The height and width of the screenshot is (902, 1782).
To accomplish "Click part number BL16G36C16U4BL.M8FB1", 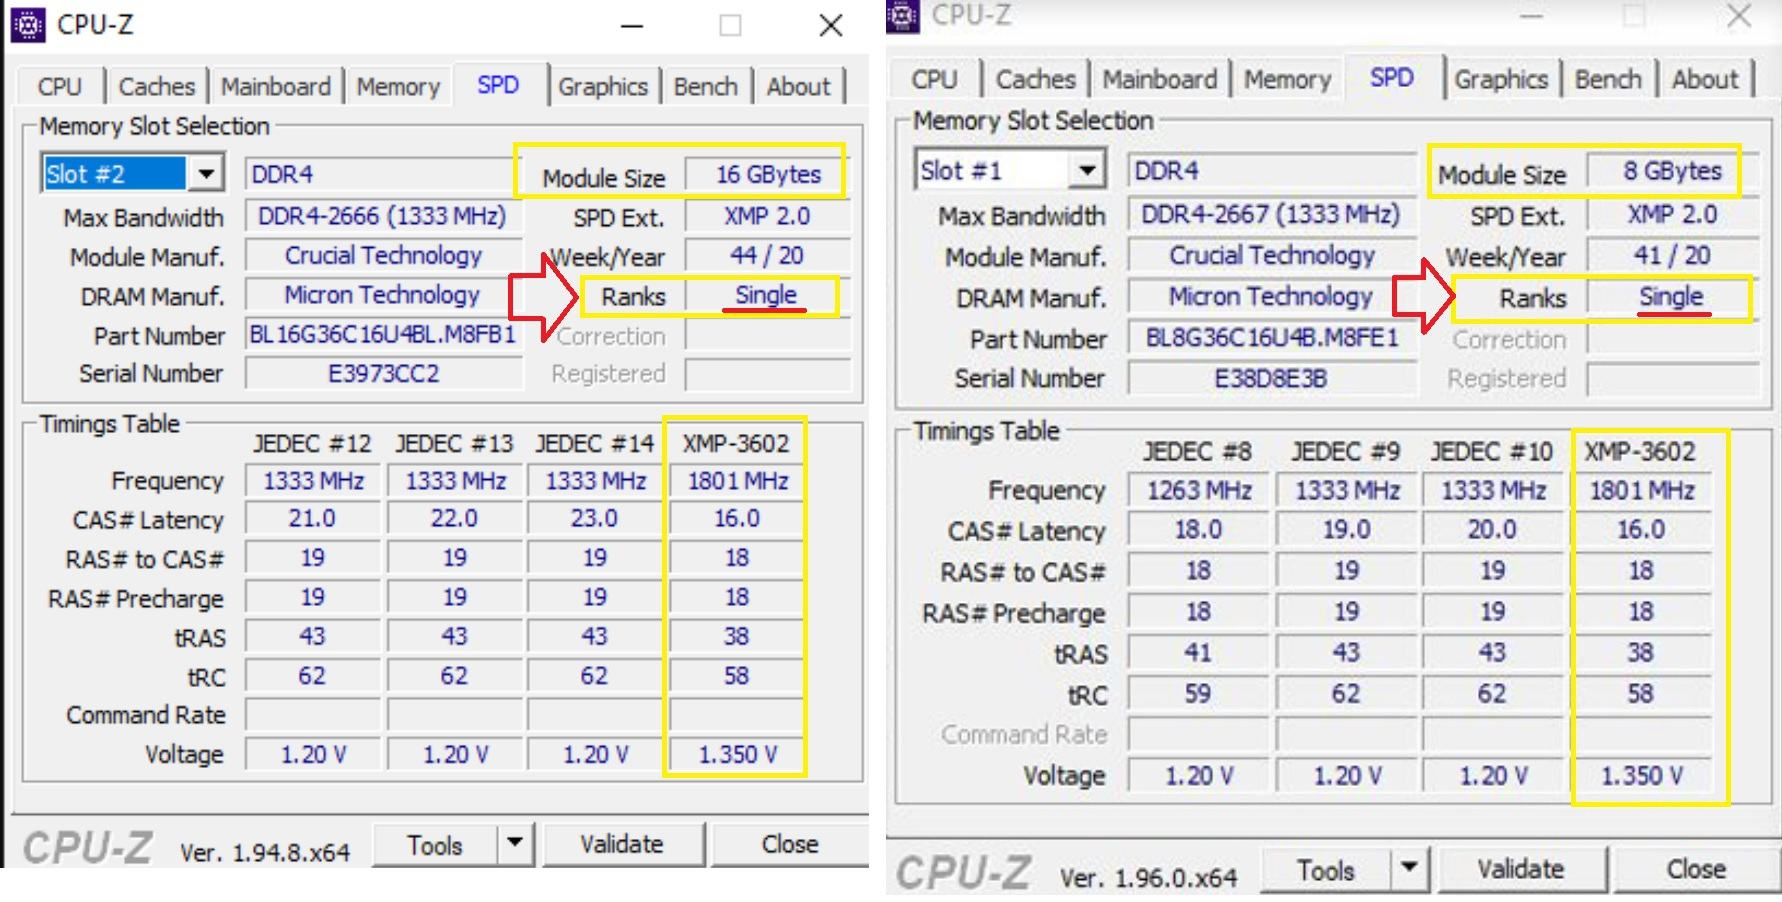I will 382,335.
